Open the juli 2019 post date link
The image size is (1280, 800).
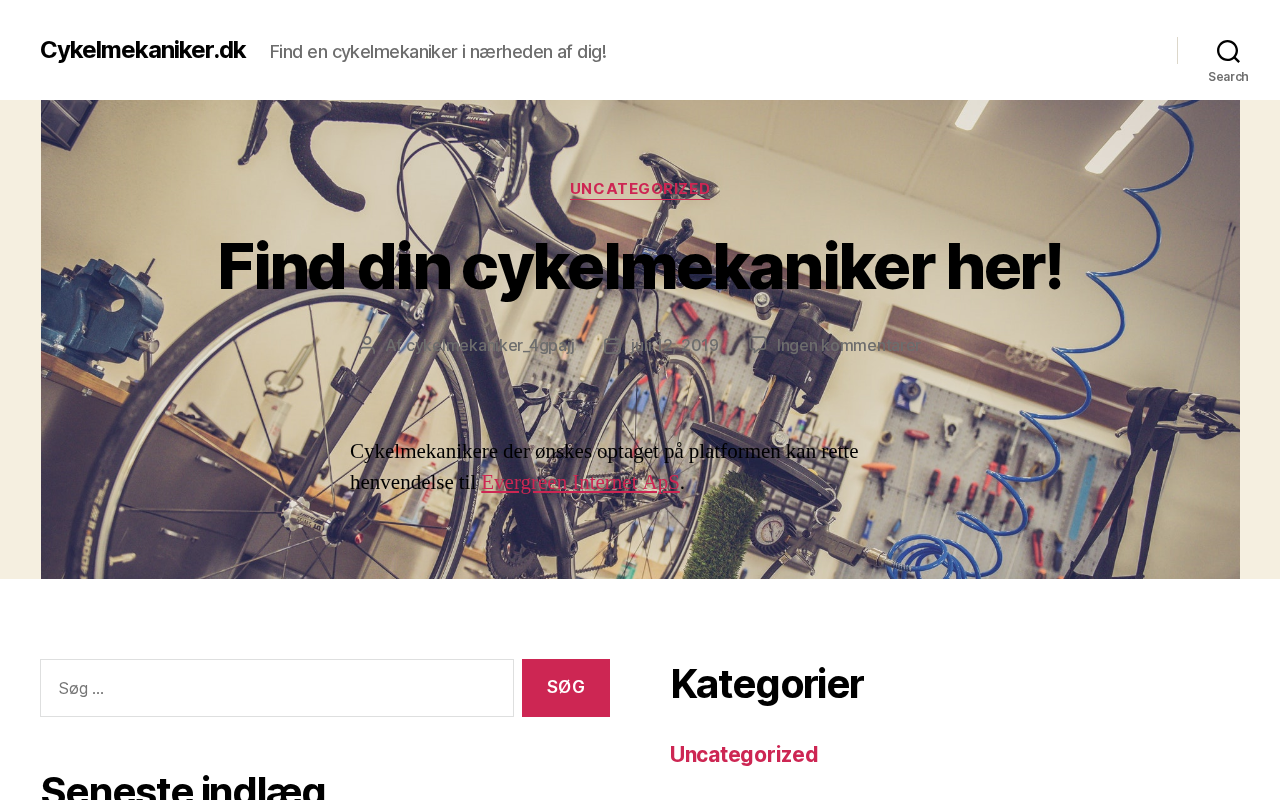coord(674,345)
